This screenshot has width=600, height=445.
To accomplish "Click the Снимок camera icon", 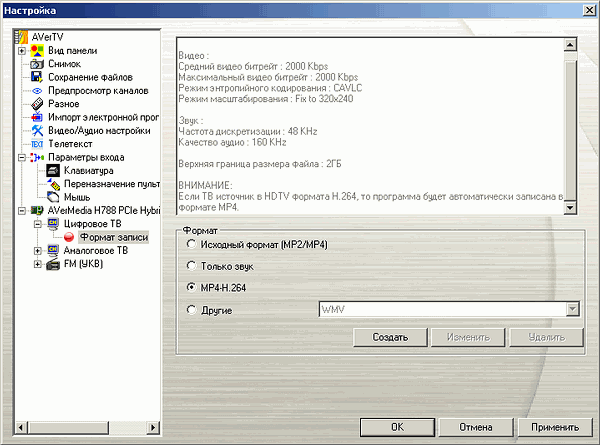I will click(x=37, y=63).
